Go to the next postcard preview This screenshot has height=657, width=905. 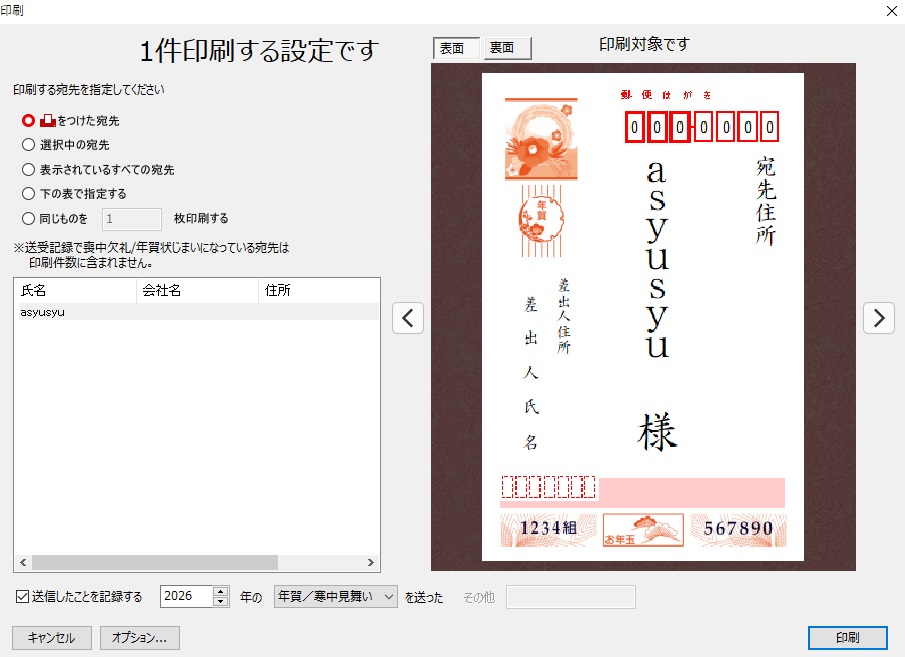click(x=878, y=317)
